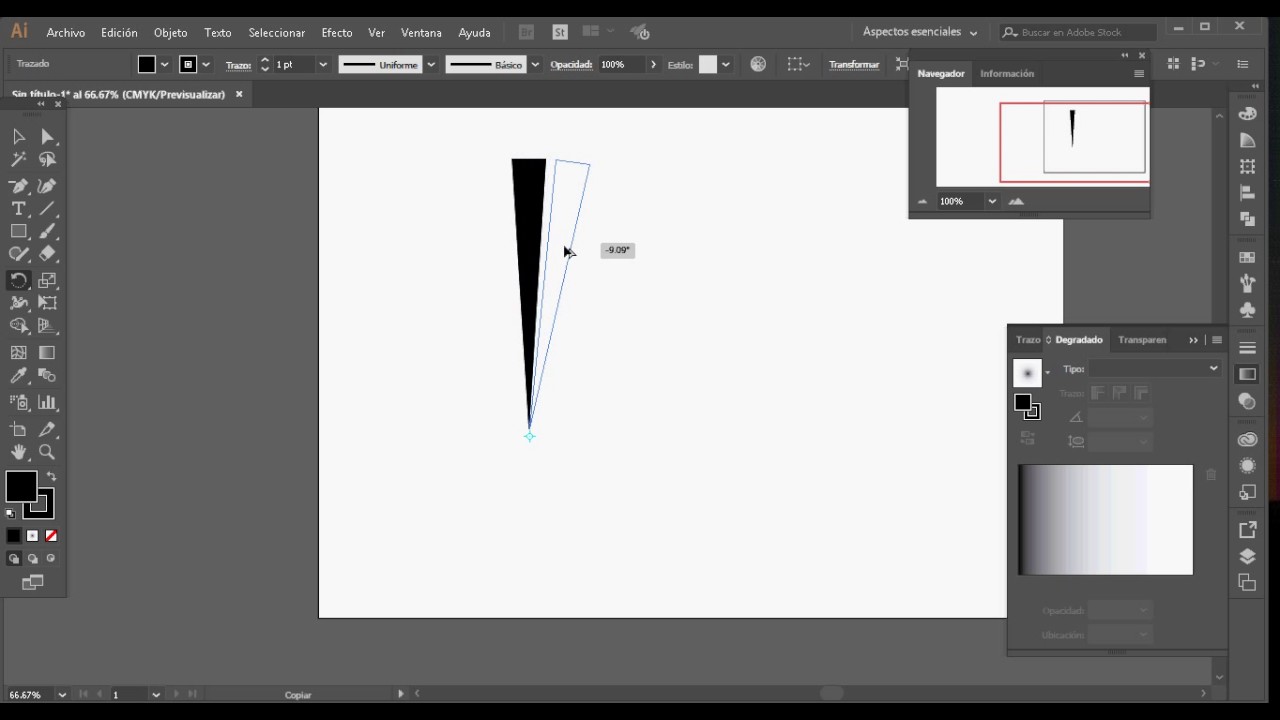Viewport: 1280px width, 720px height.
Task: Select the Blend tool
Action: (x=48, y=376)
